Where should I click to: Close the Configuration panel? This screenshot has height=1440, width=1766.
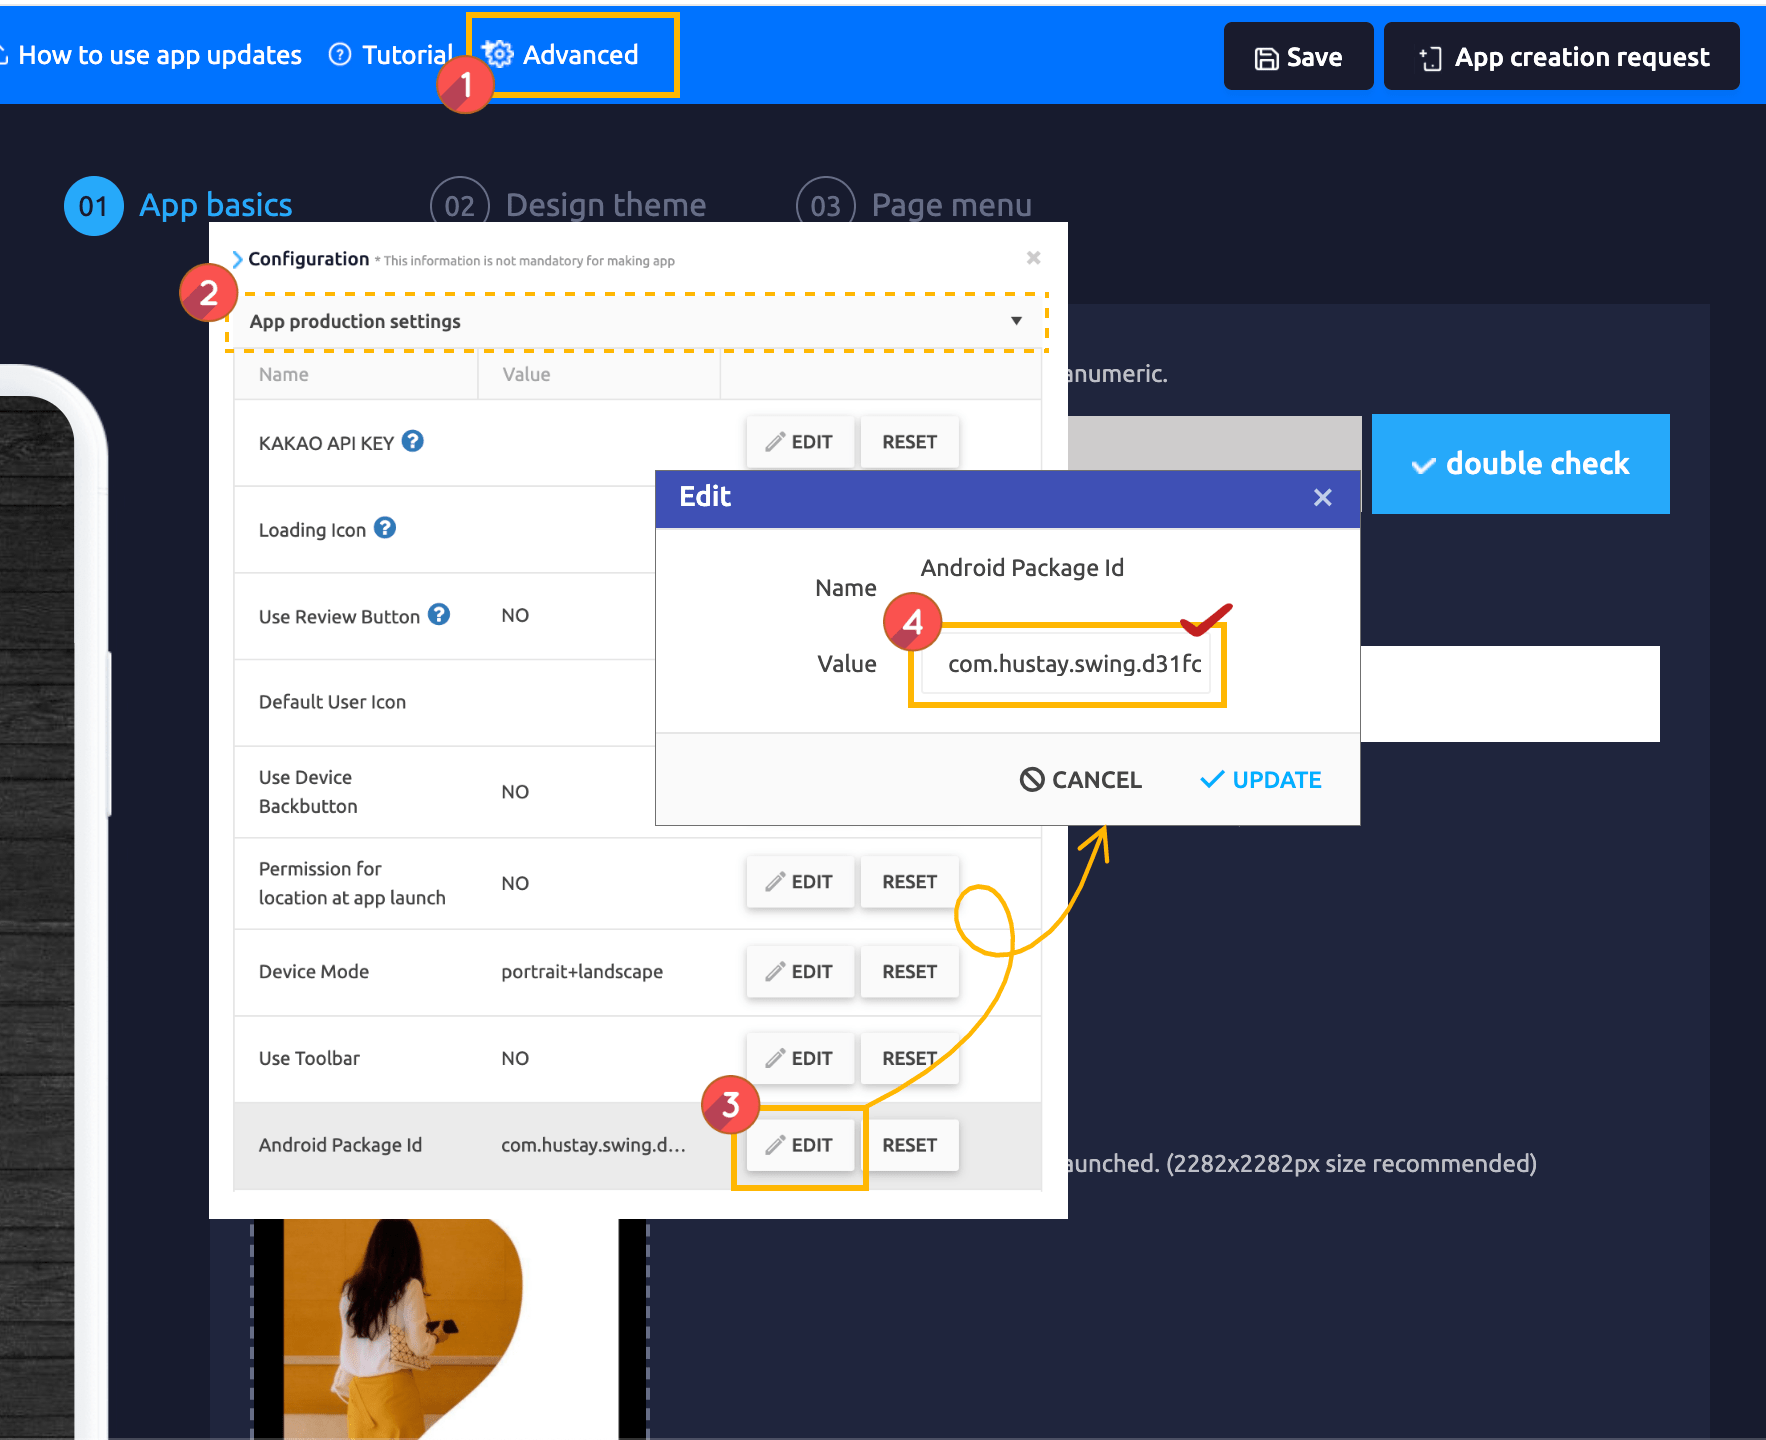(1033, 258)
